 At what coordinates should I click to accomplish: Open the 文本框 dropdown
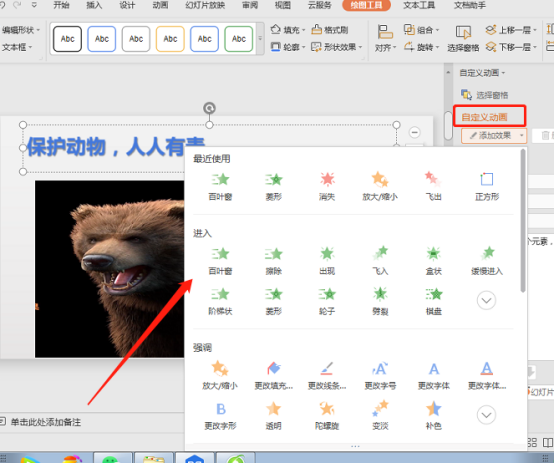tap(17, 47)
